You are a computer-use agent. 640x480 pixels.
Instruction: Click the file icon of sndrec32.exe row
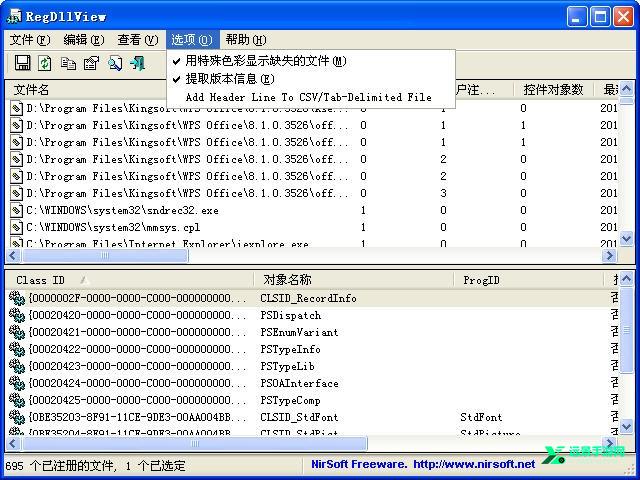[16, 210]
